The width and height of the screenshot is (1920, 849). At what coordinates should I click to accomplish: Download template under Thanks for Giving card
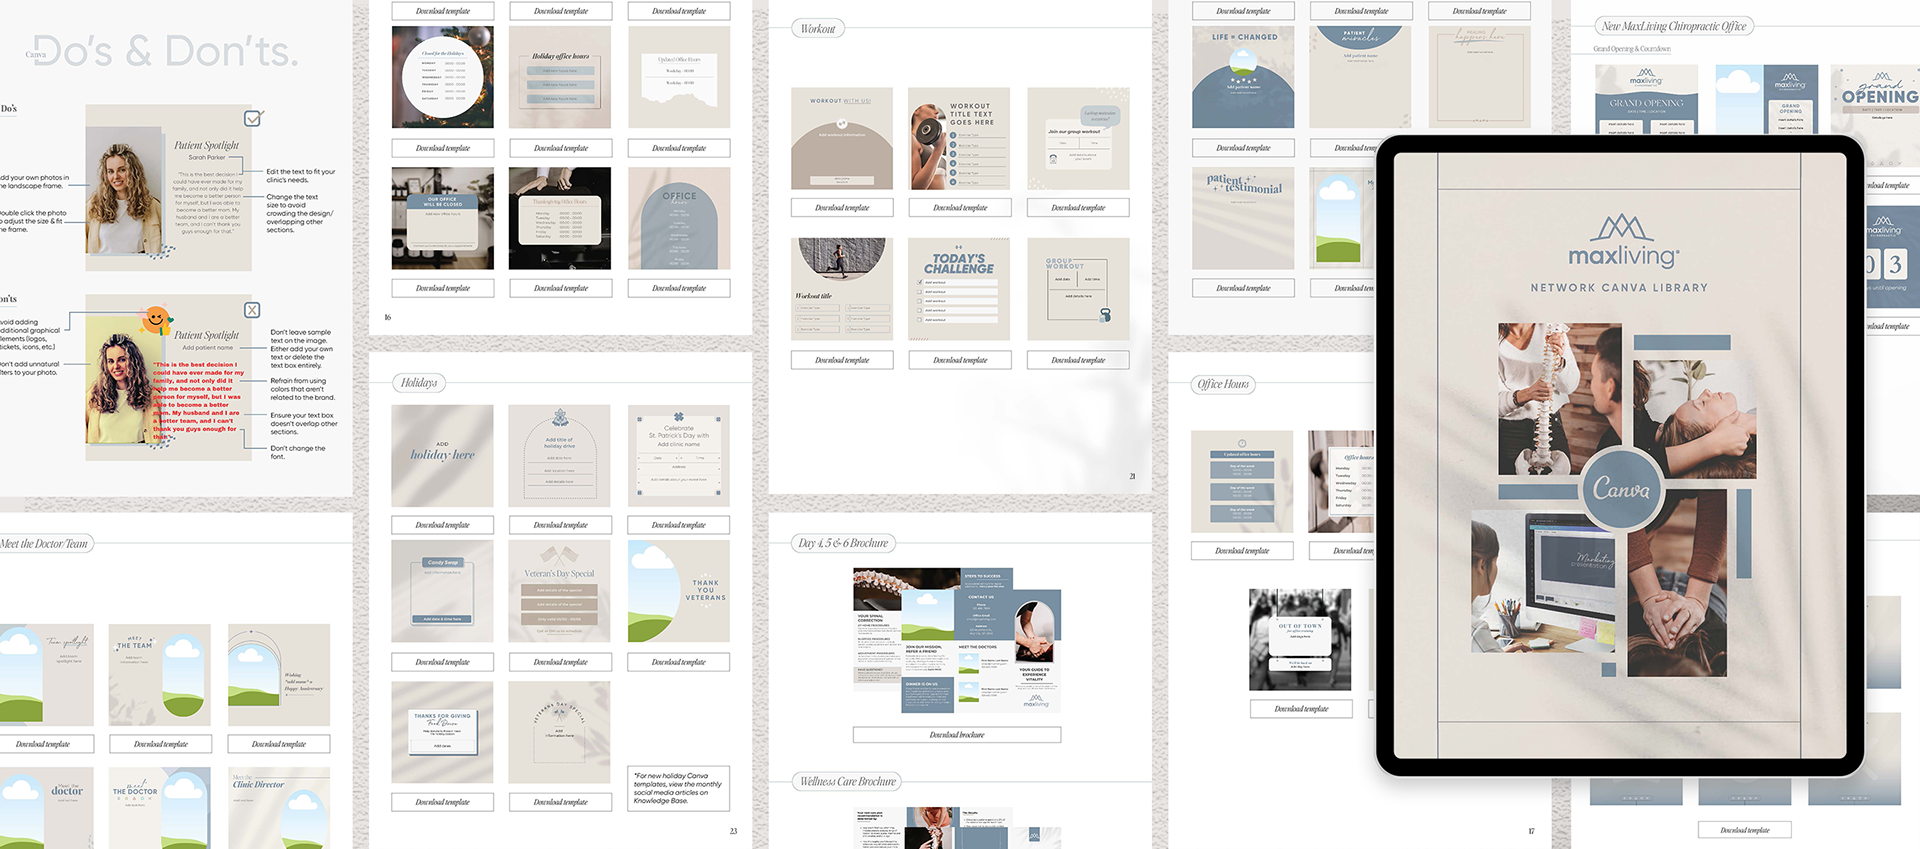click(x=442, y=802)
